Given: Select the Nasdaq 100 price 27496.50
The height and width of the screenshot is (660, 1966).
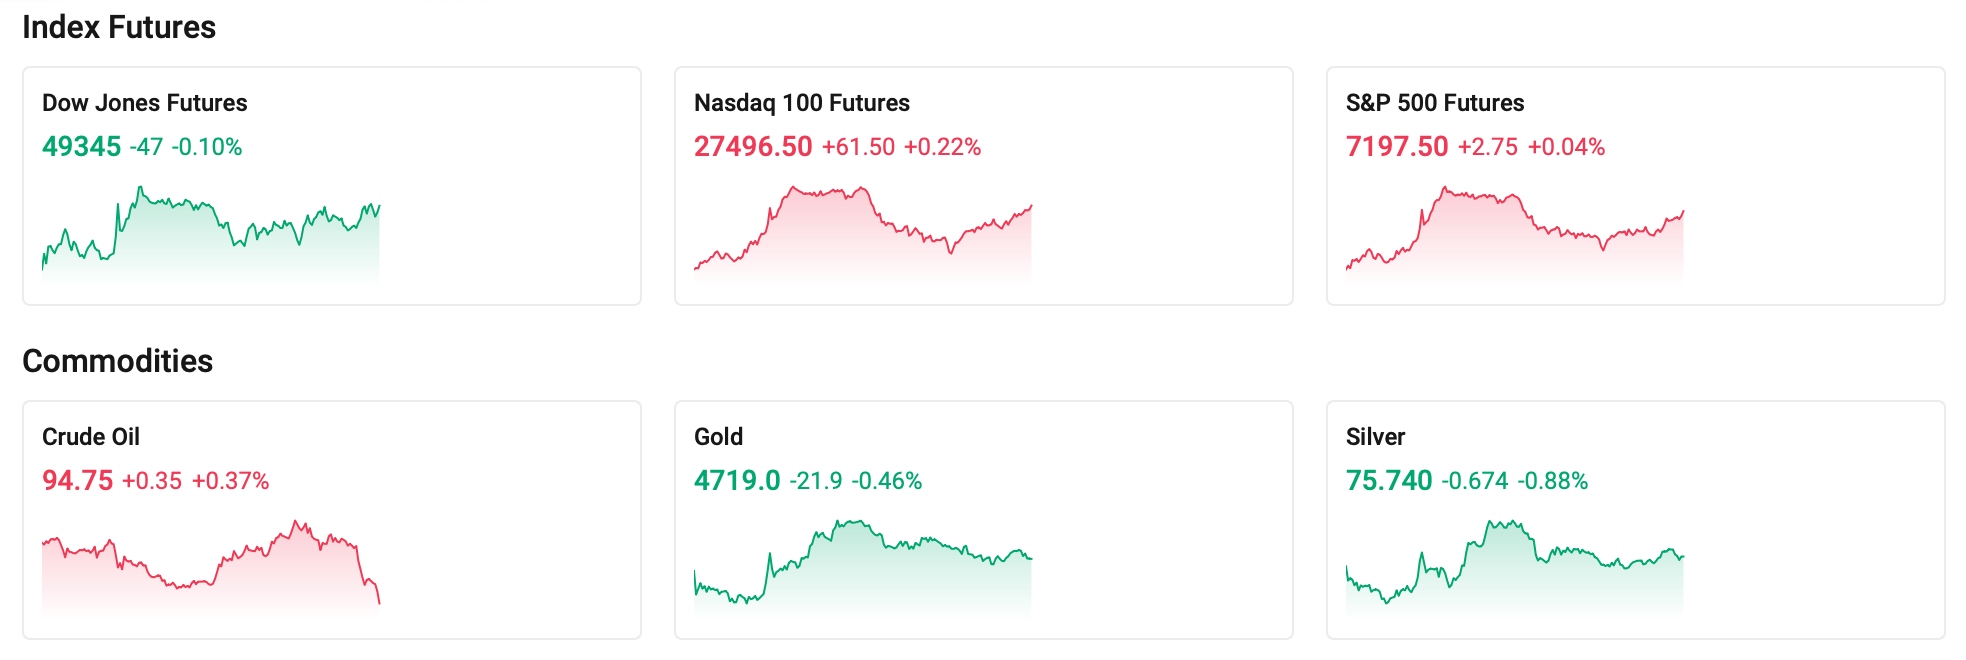Looking at the screenshot, I should [x=752, y=146].
